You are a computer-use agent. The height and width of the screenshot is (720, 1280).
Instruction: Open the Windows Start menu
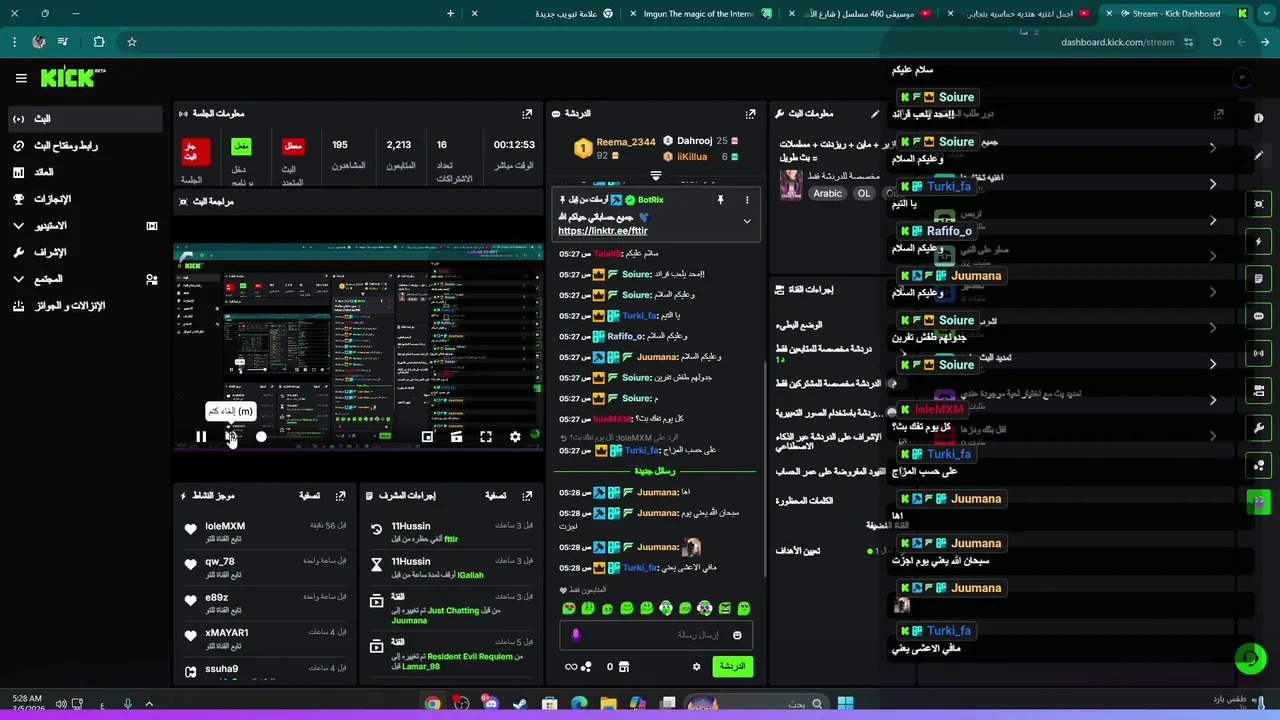tap(845, 704)
